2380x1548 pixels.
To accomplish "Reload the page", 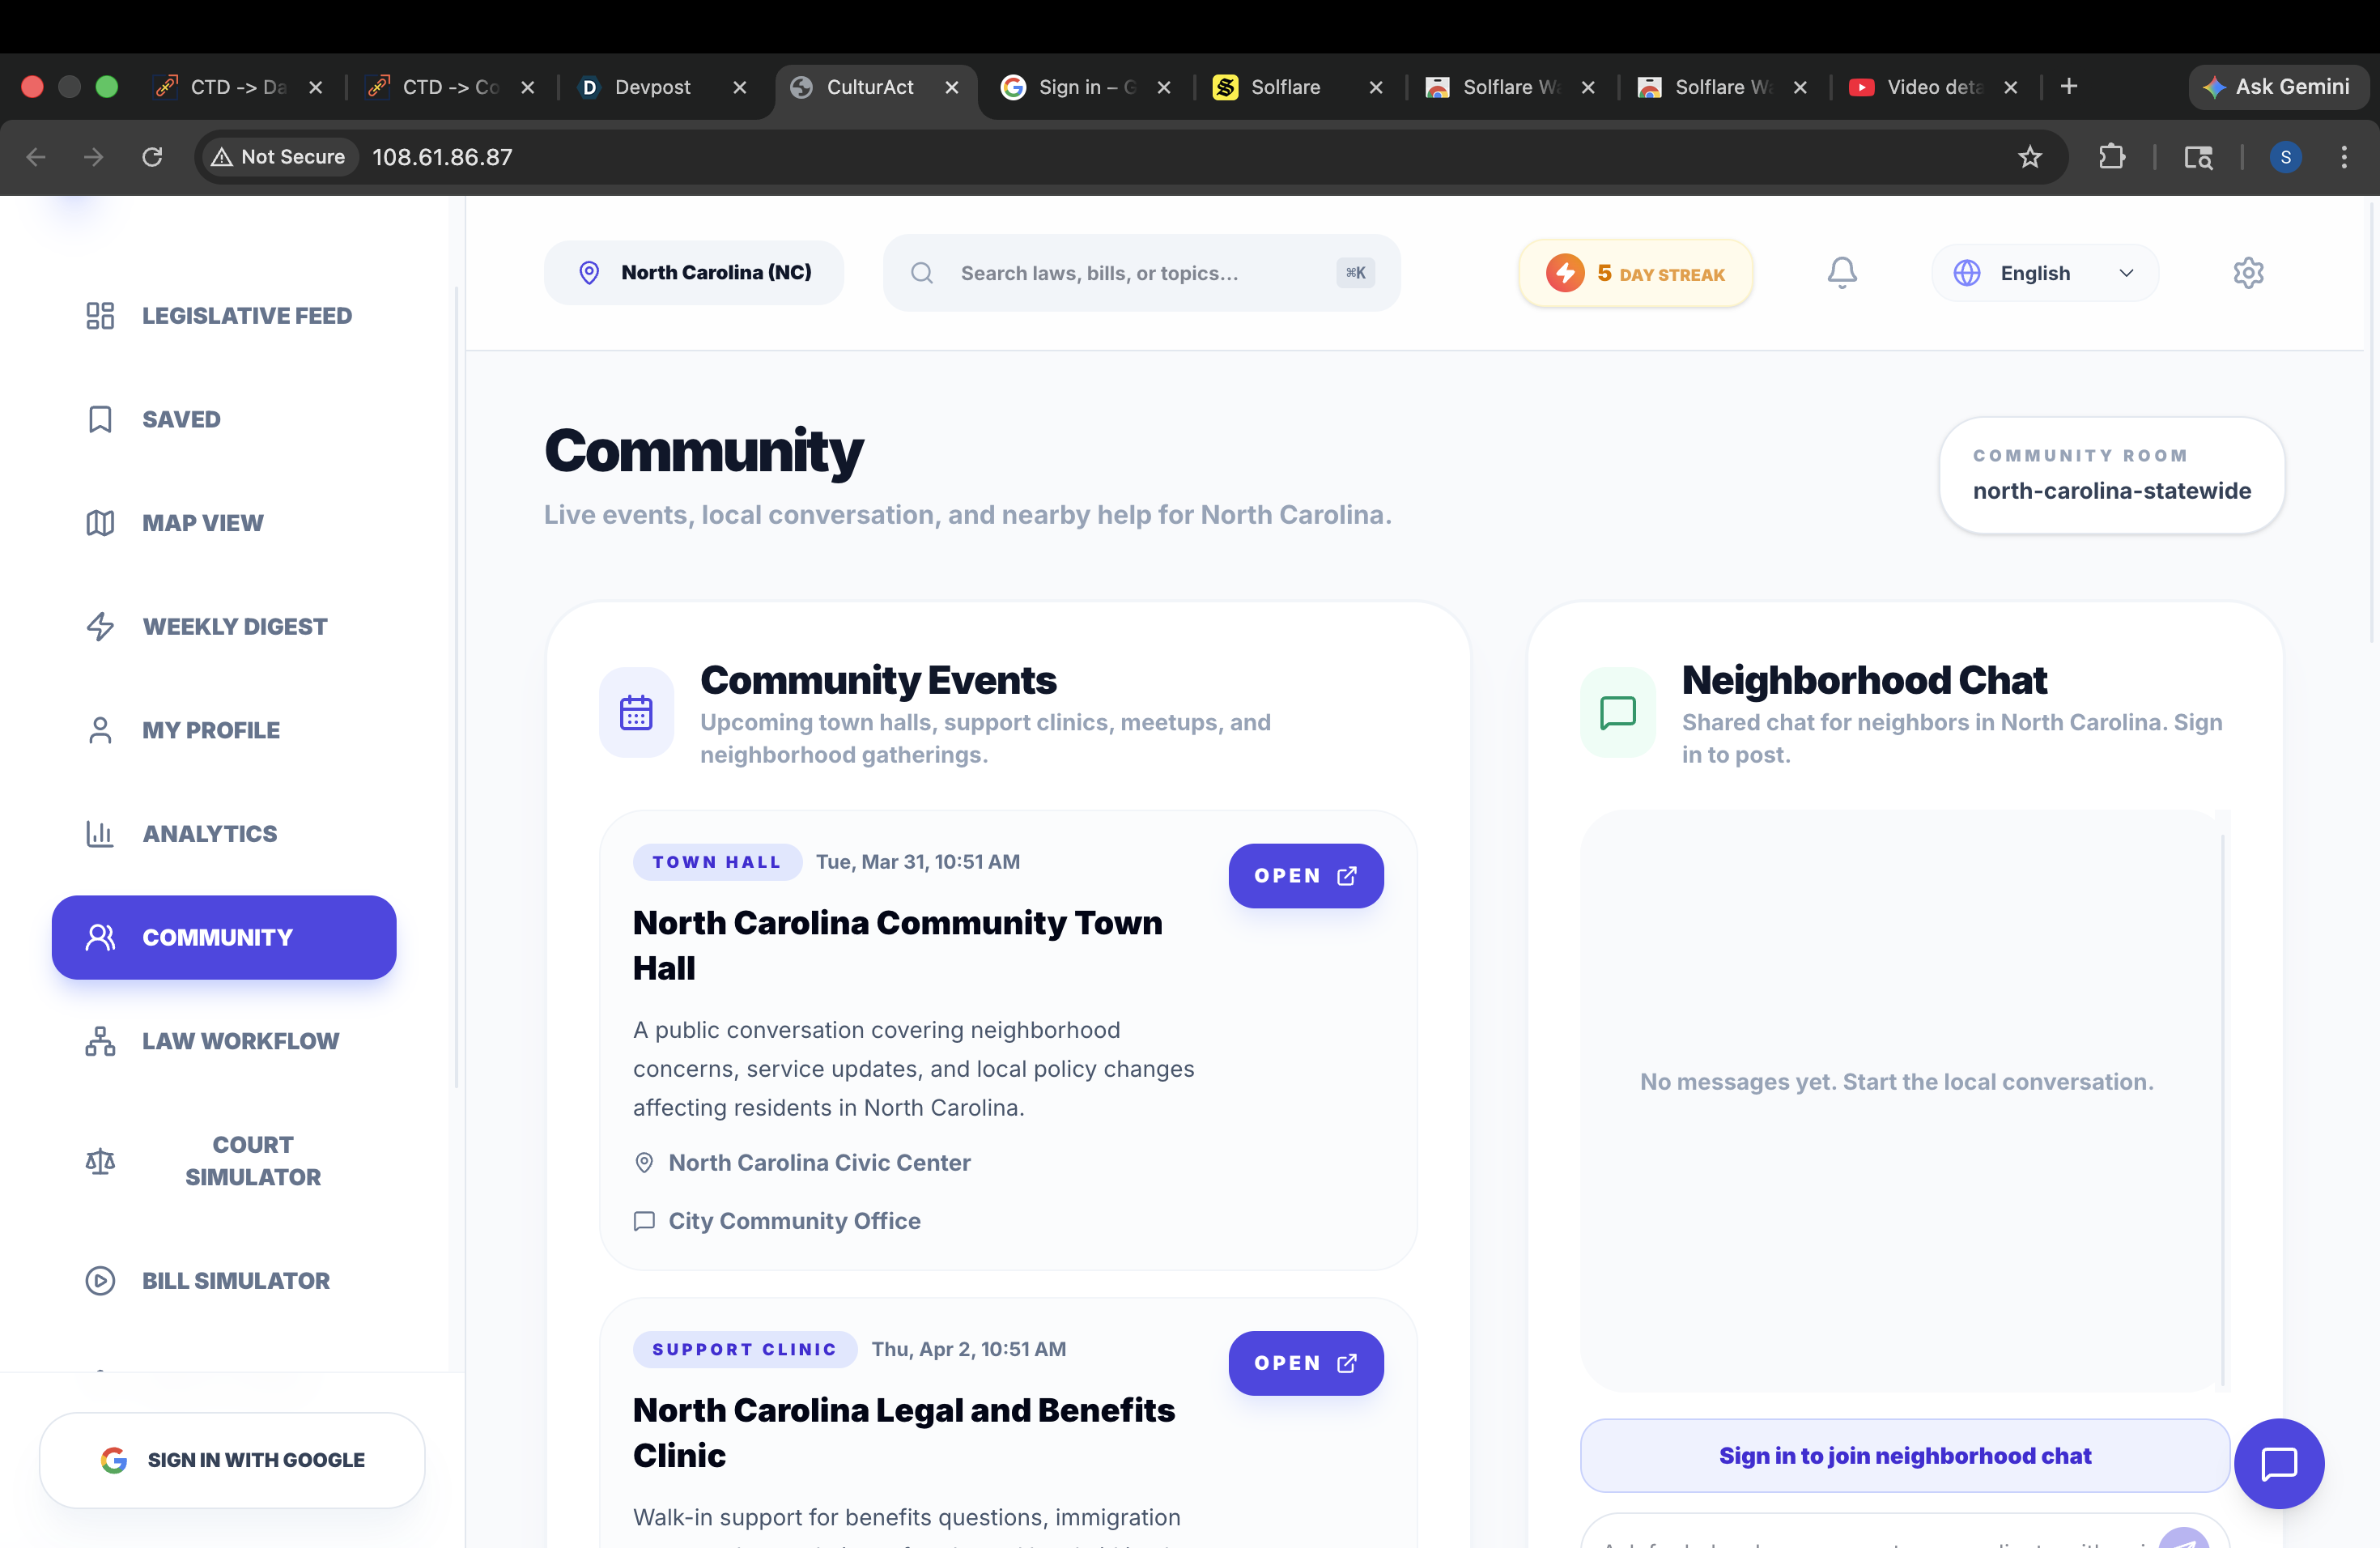I will (152, 157).
